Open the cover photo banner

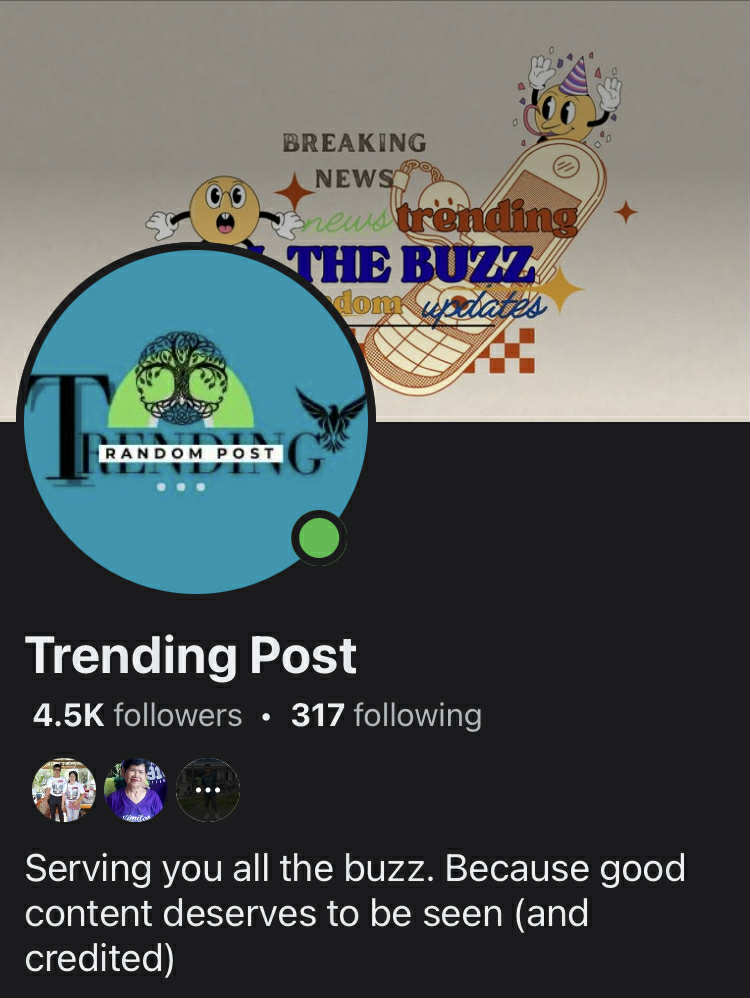coord(375,211)
